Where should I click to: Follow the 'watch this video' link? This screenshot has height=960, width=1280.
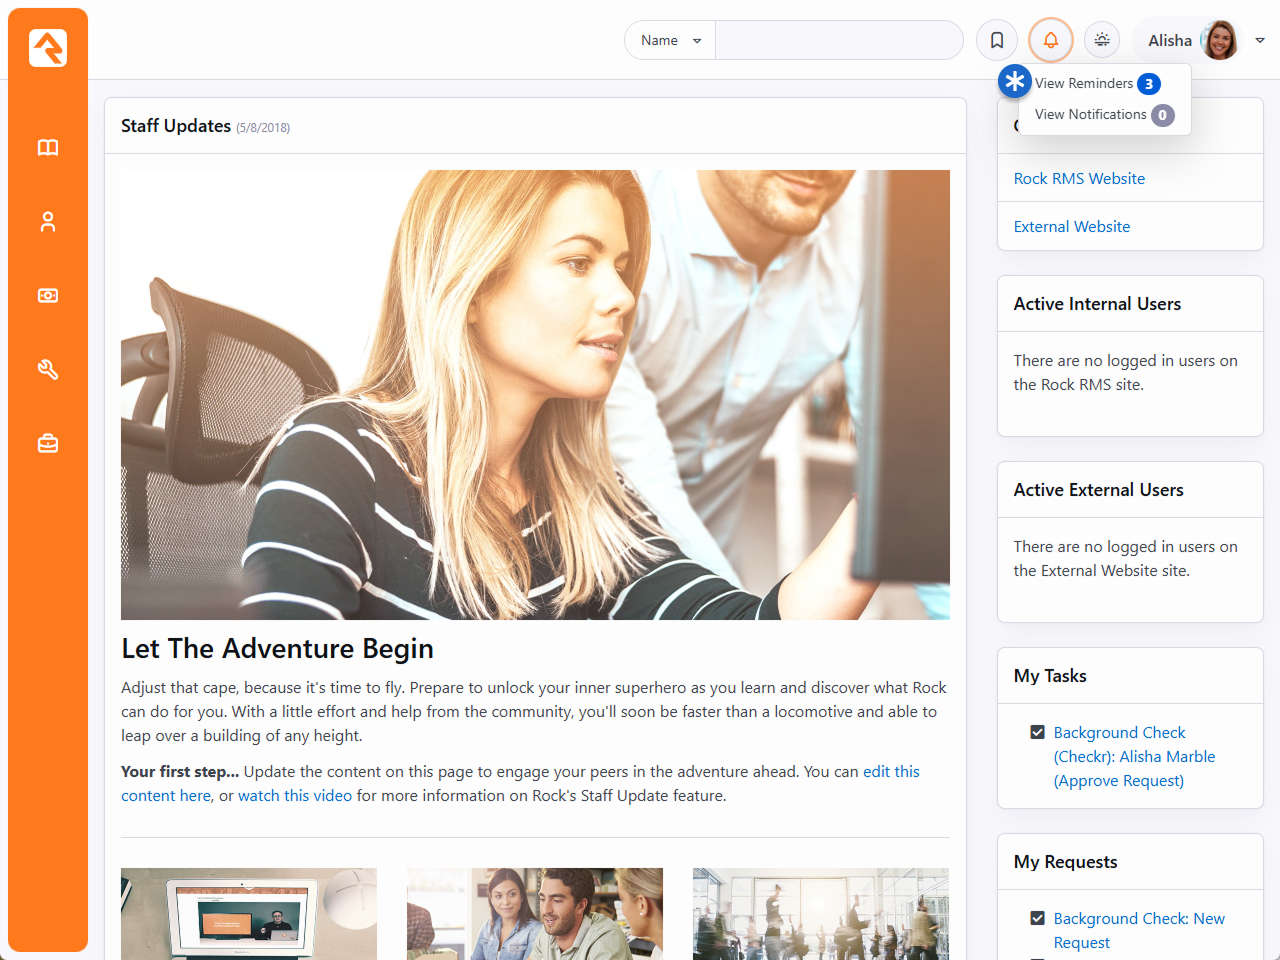point(295,796)
